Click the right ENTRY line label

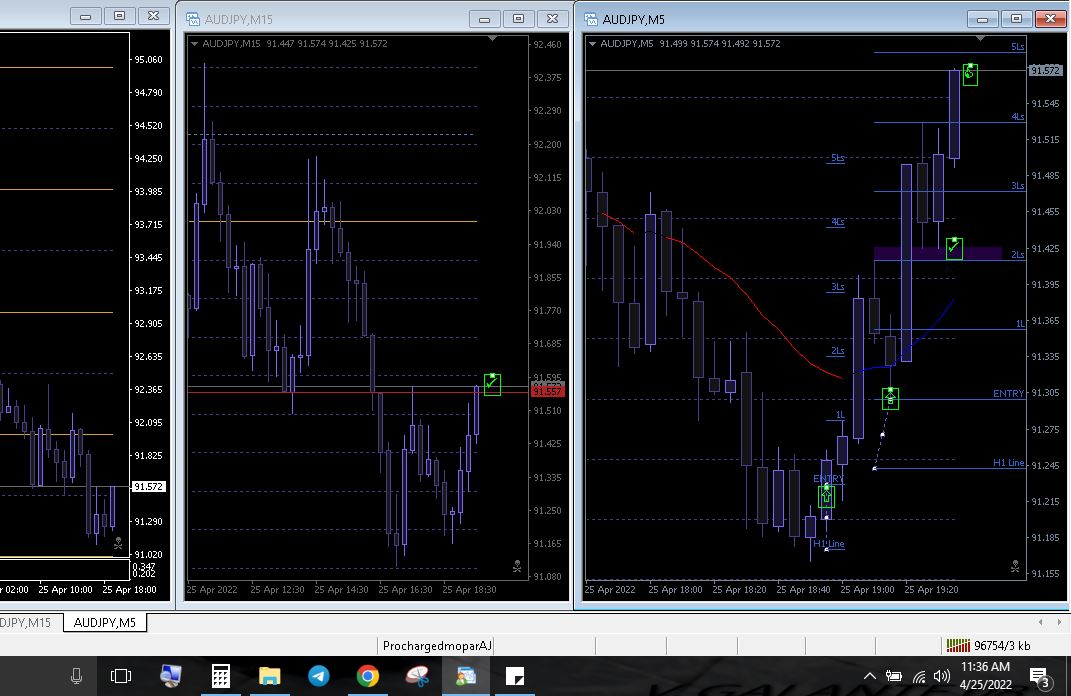click(x=1009, y=393)
